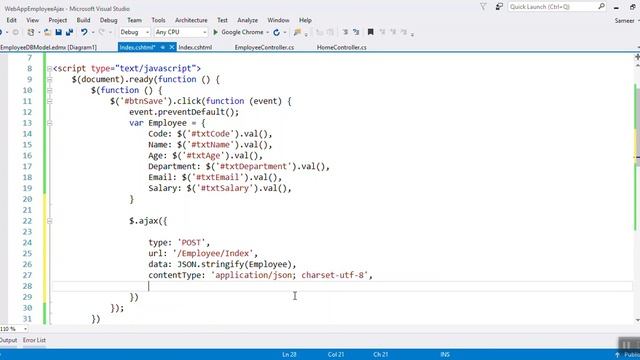Viewport: 640px width, 360px height.
Task: Switch to HomeController.cs tab
Action: pos(342,47)
